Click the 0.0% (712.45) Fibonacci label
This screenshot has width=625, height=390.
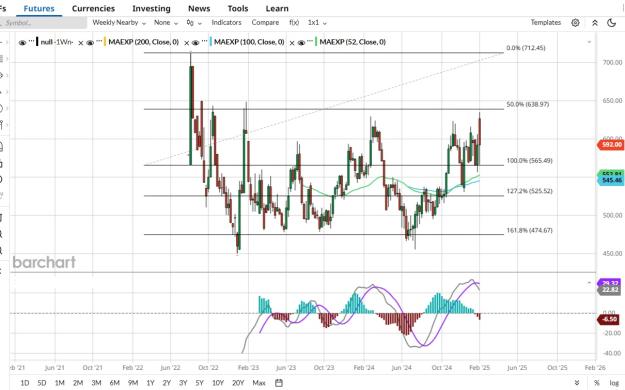pyautogui.click(x=526, y=48)
